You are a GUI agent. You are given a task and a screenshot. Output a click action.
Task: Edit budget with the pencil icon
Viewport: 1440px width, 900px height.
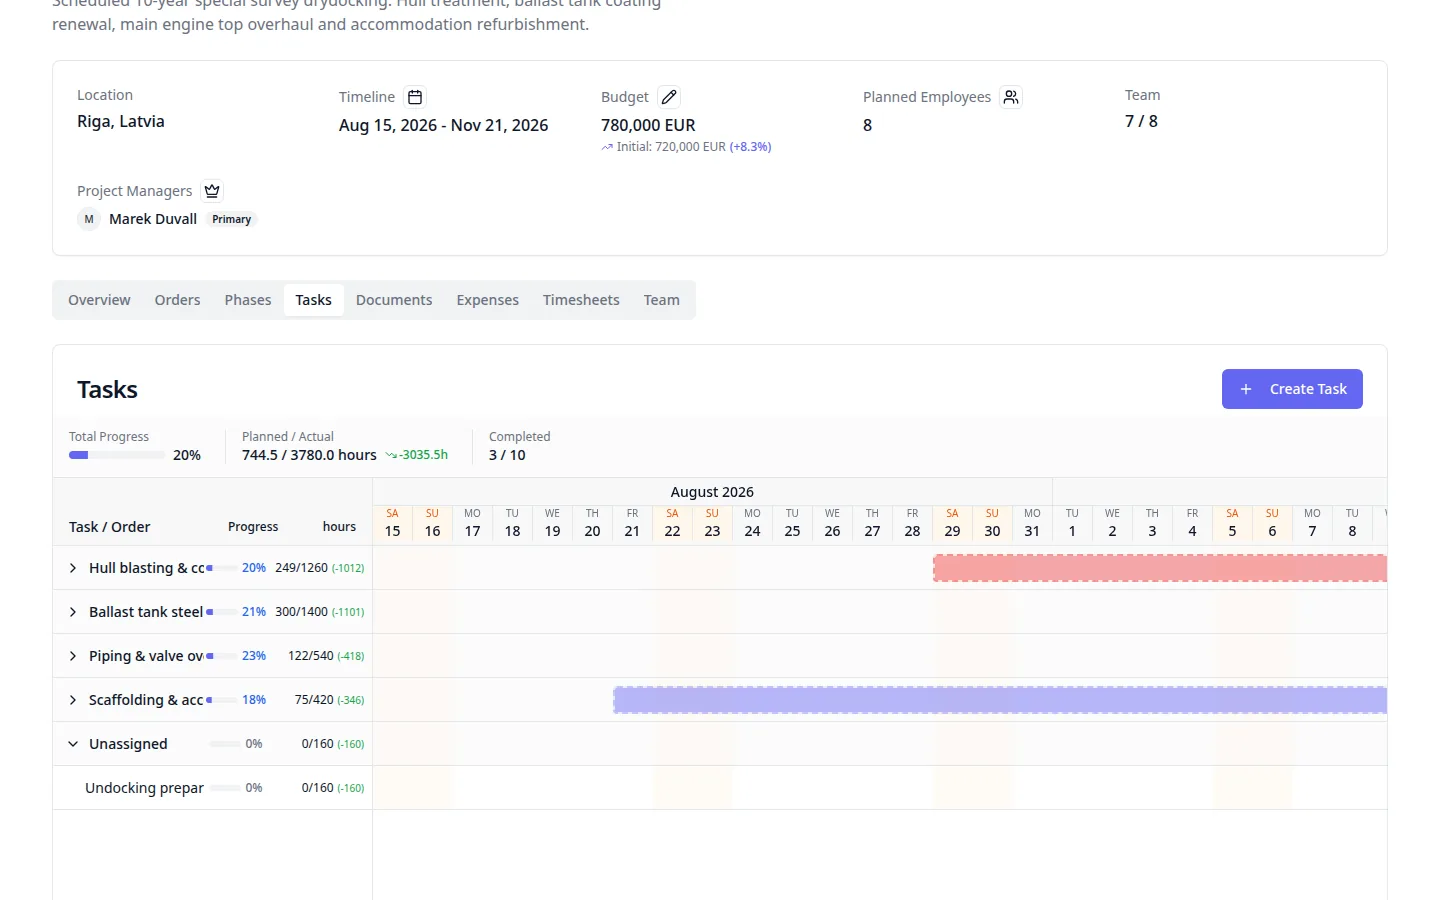(x=669, y=97)
